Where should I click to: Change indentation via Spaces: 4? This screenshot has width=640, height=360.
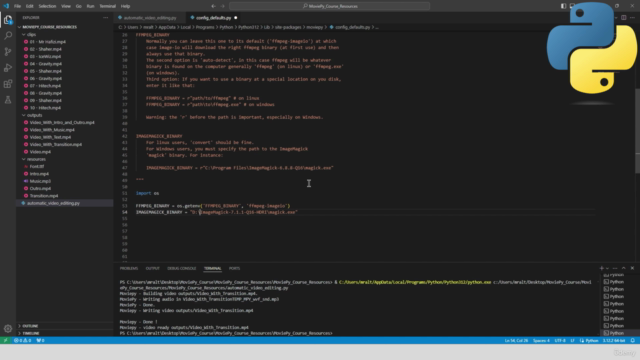click(541, 340)
